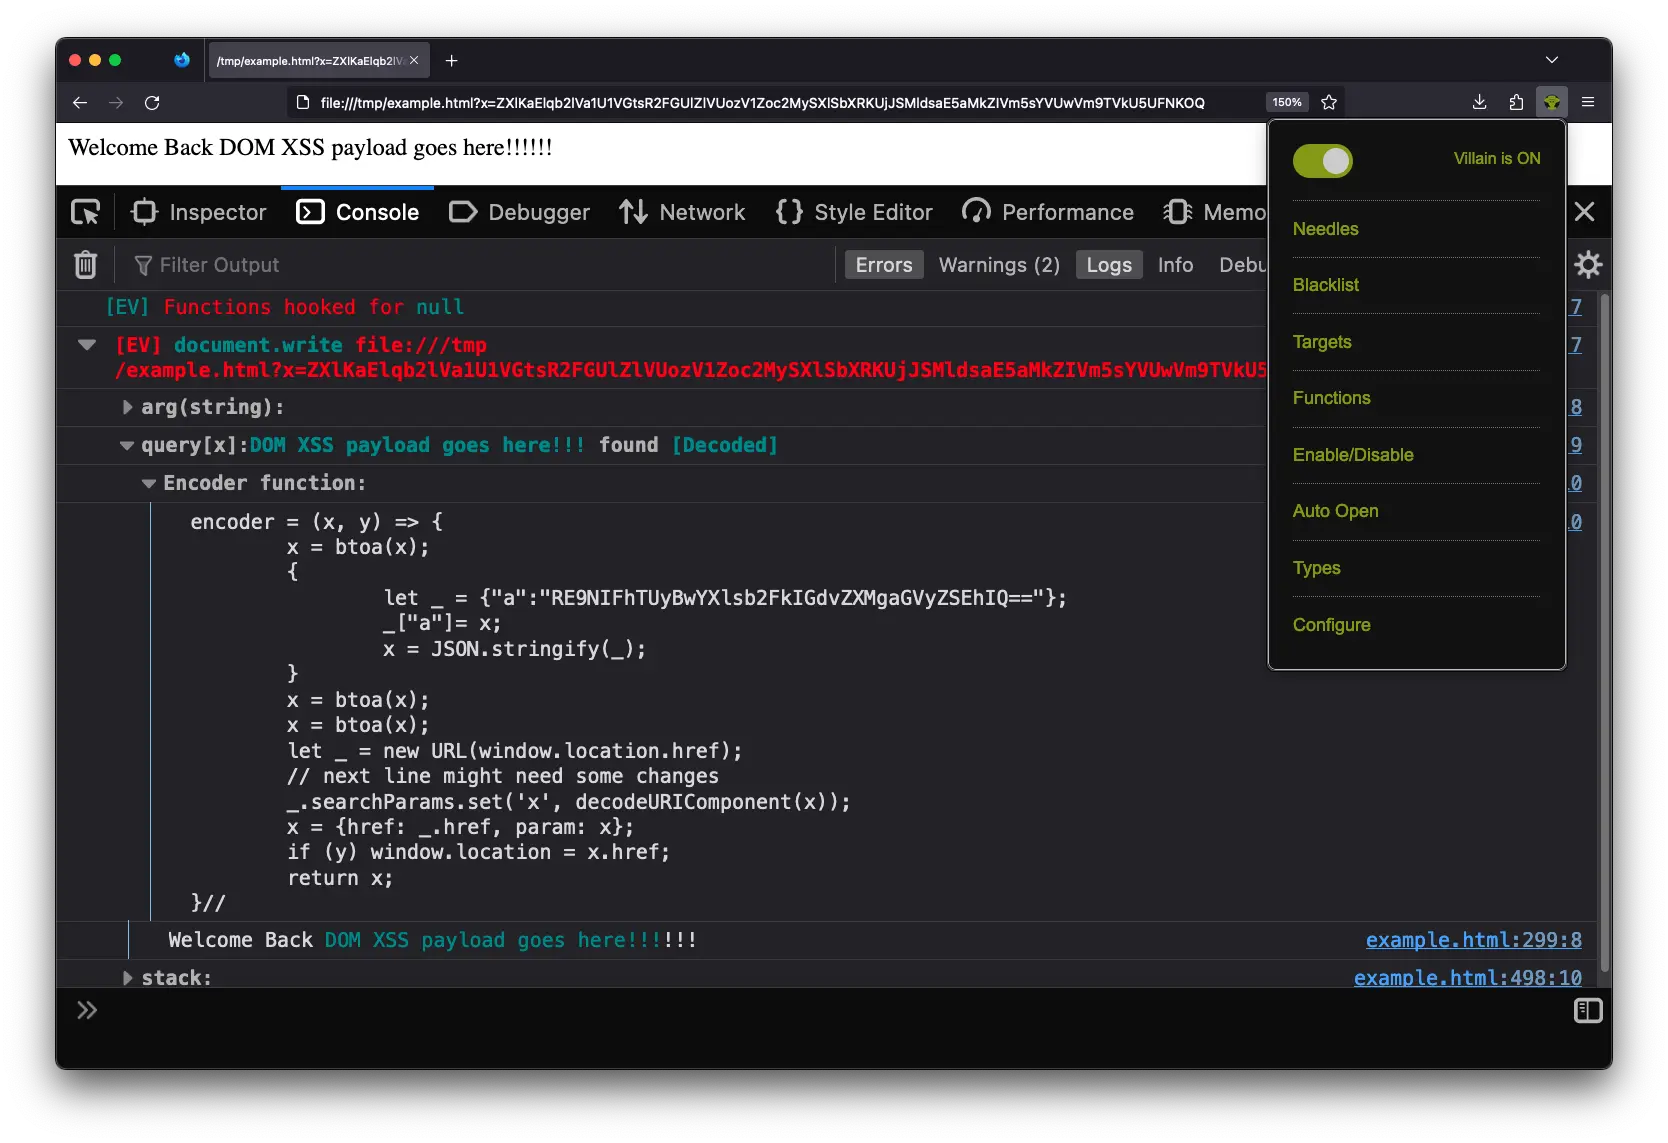The width and height of the screenshot is (1668, 1143).
Task: Open the Firefox application menu
Action: 1588,102
